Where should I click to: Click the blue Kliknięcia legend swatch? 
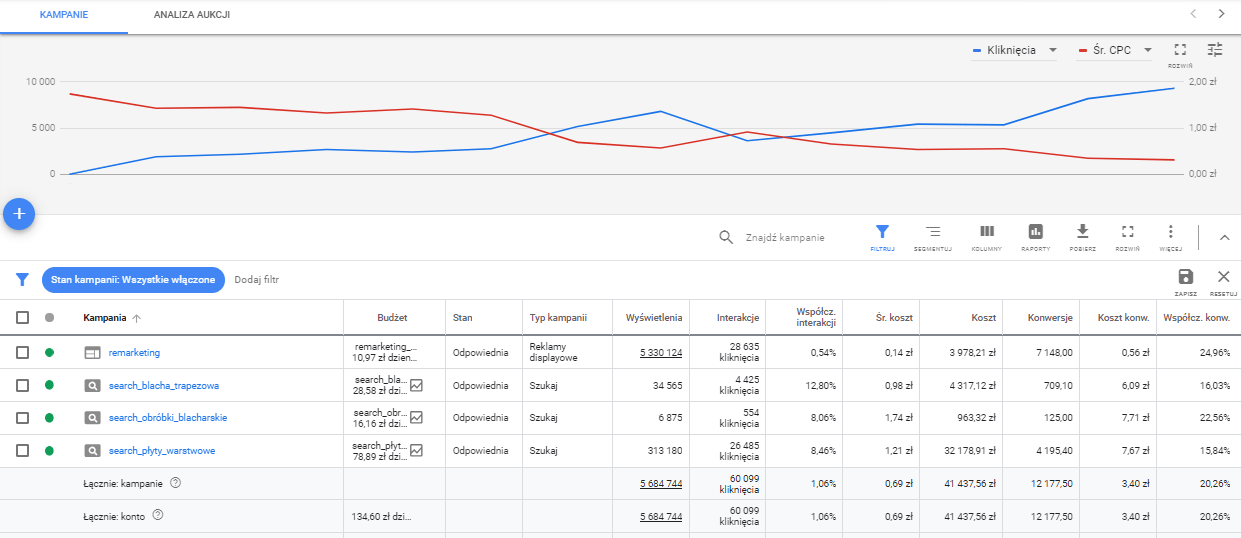(977, 50)
